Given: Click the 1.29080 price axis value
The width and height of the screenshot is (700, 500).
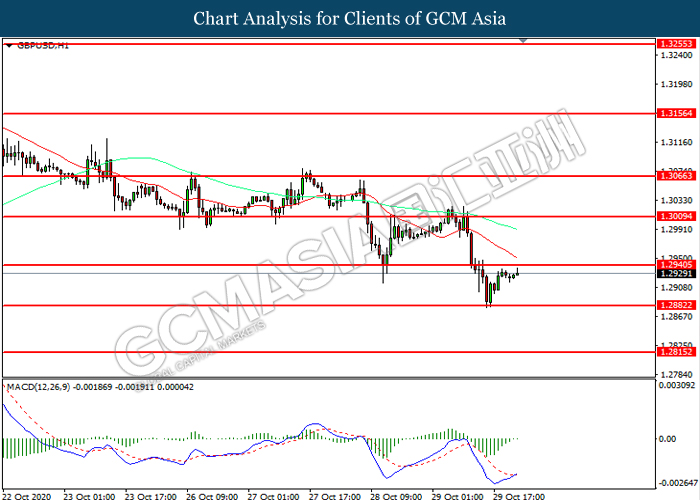Looking at the screenshot, I should tap(676, 288).
